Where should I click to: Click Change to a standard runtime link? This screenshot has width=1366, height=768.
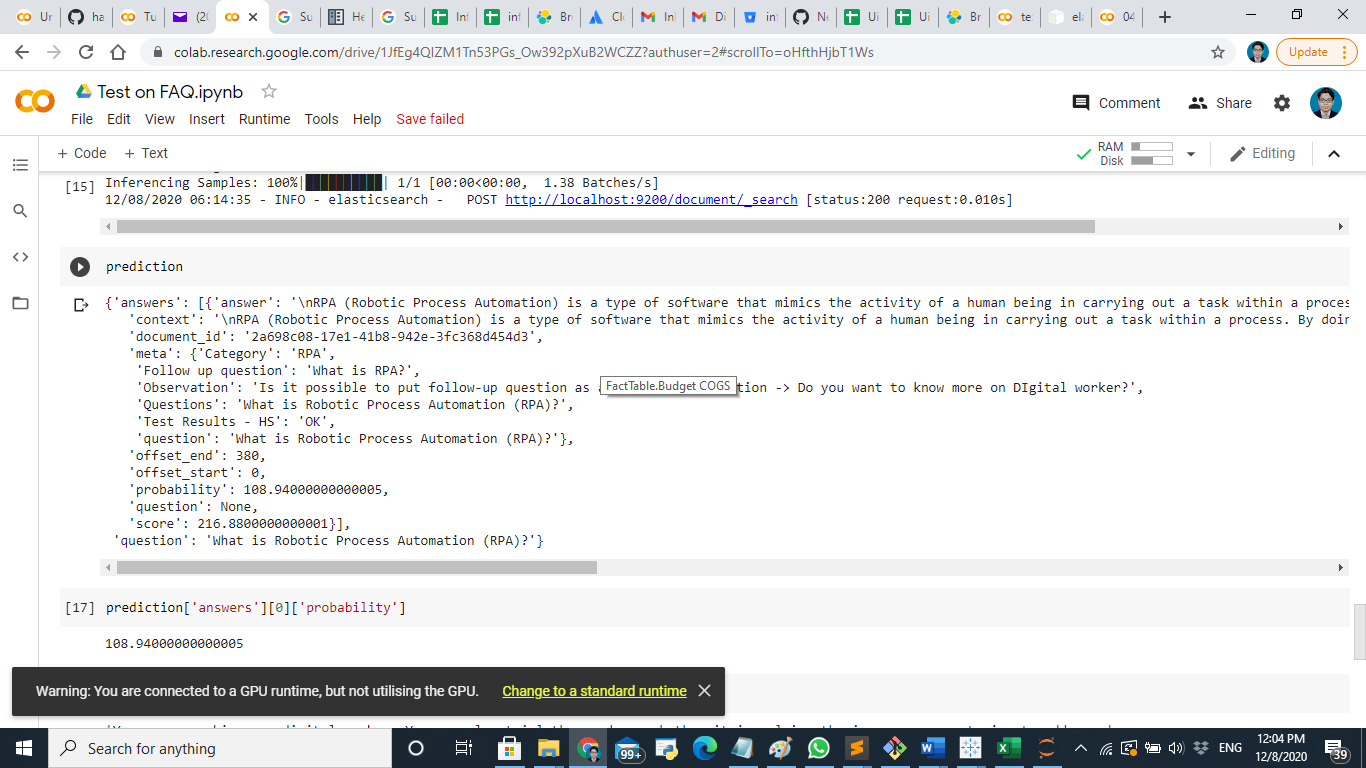(594, 691)
